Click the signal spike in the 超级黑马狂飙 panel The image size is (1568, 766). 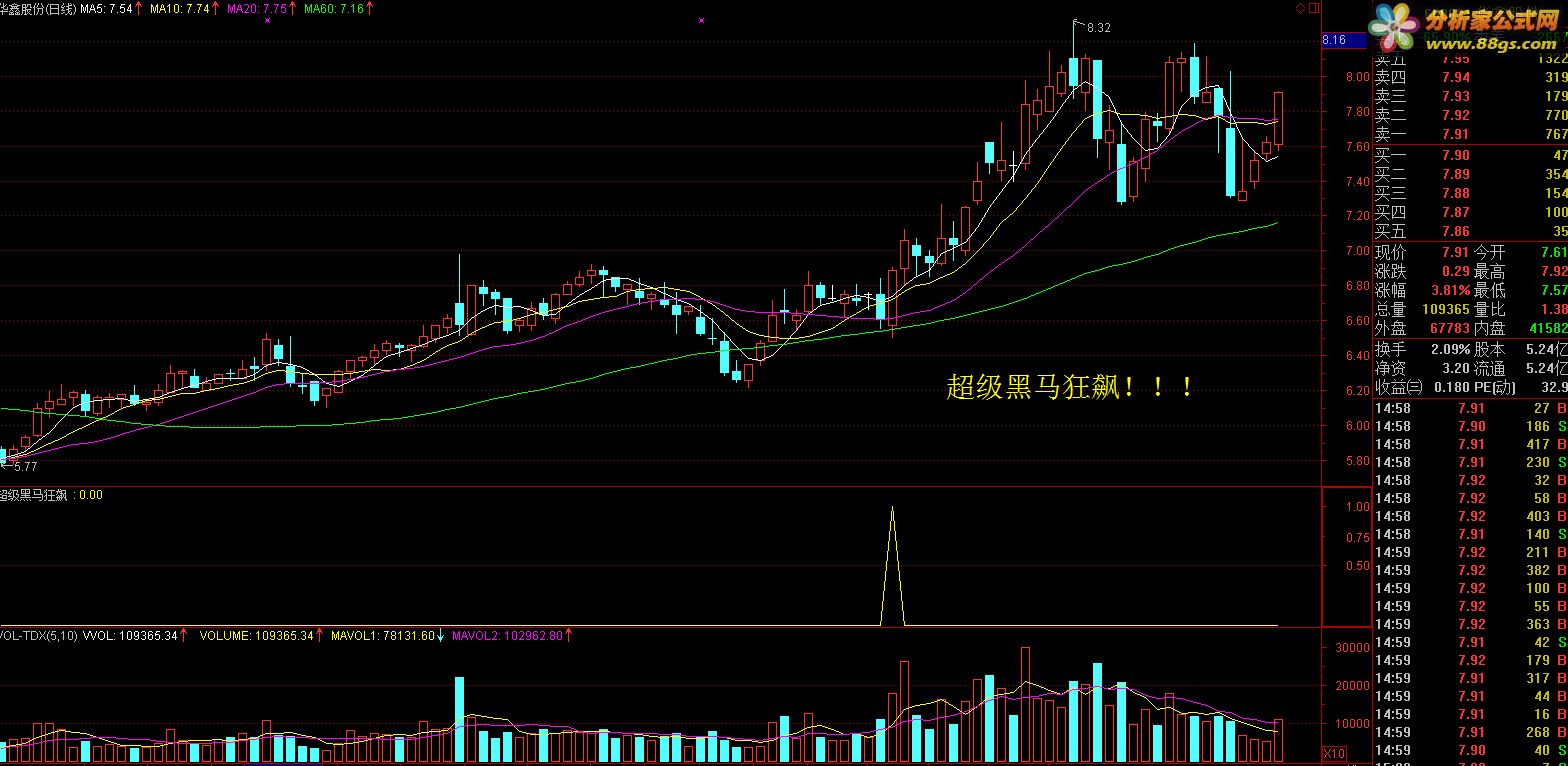[x=892, y=566]
